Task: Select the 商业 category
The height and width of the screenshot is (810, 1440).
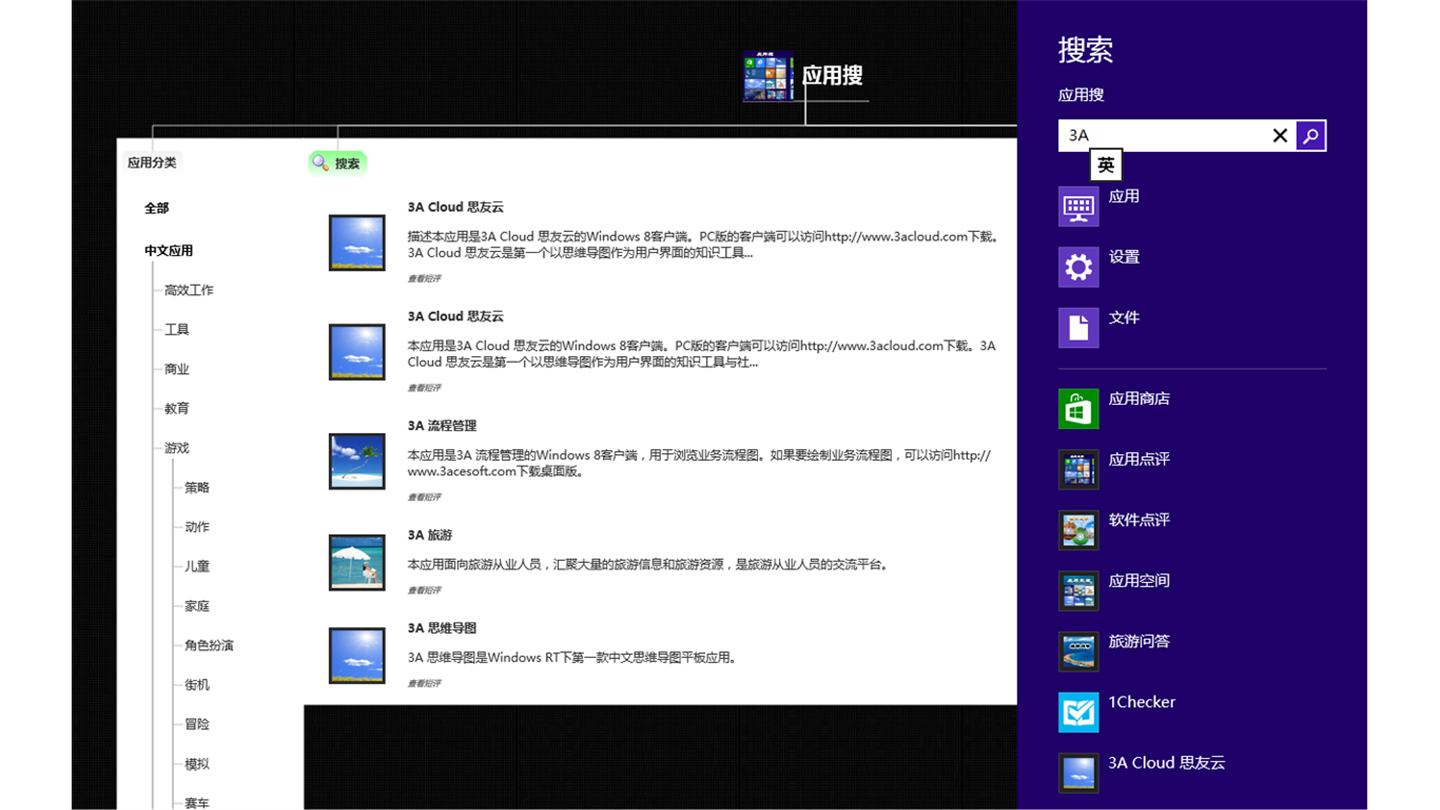Action: (x=177, y=369)
